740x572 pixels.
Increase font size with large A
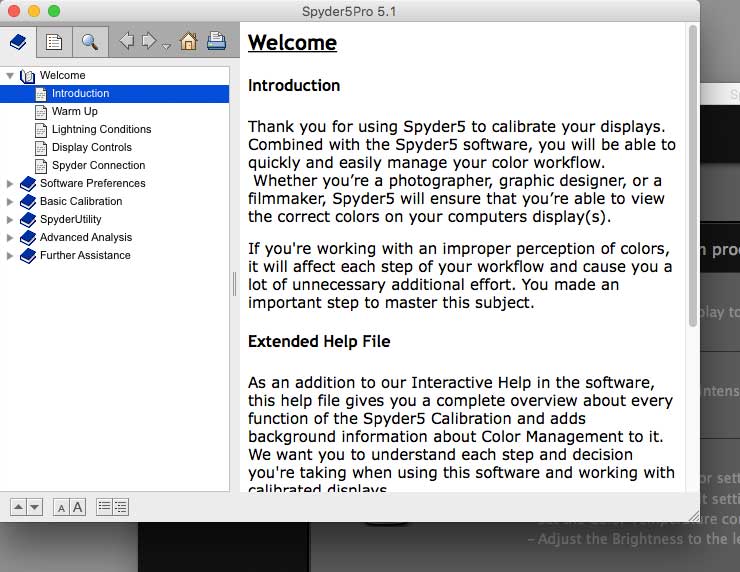coord(78,507)
